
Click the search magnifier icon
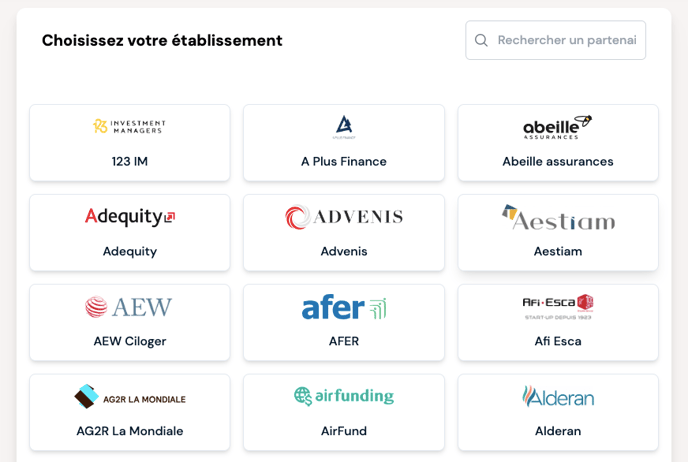pyautogui.click(x=481, y=40)
